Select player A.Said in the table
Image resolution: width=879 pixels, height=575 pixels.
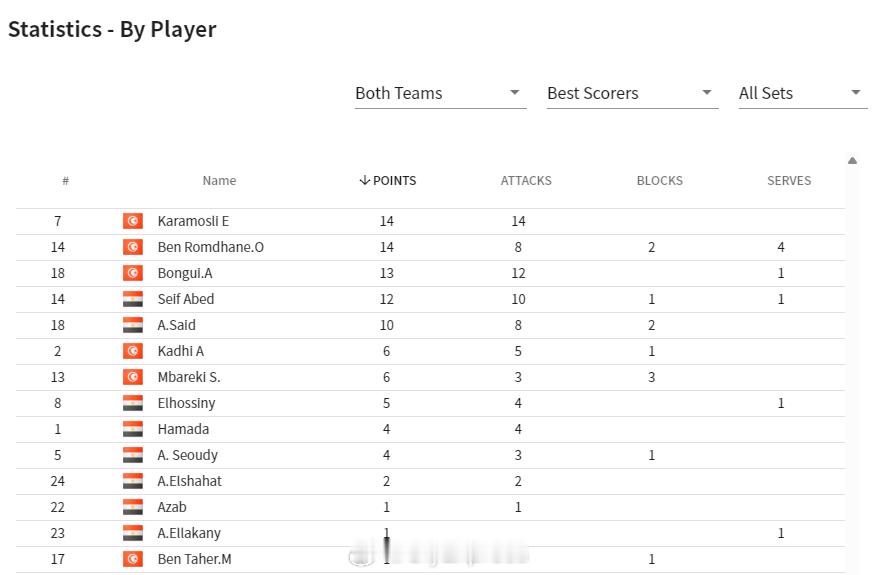pyautogui.click(x=177, y=325)
